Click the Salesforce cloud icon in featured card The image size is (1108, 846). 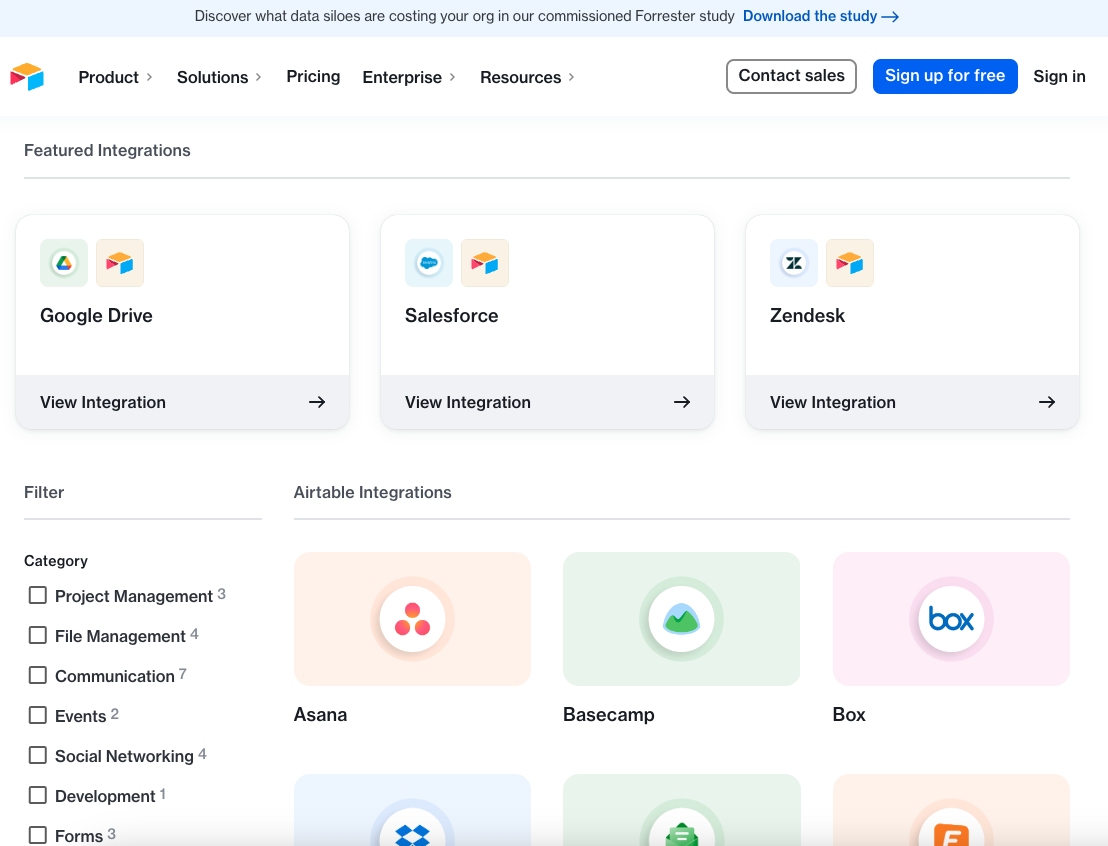pos(429,263)
